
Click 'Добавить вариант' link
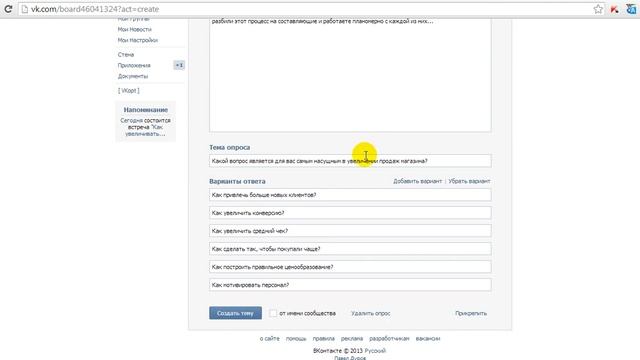tap(417, 181)
